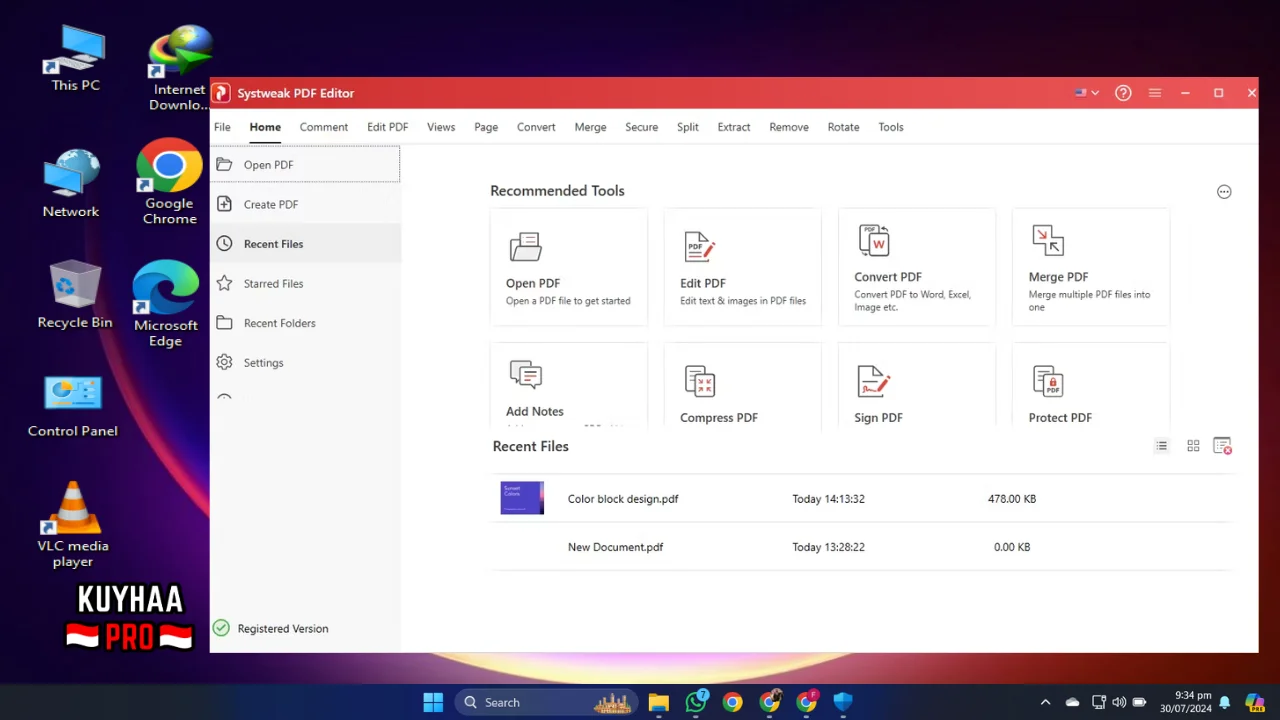Viewport: 1280px width, 720px height.
Task: Open the Merge tab
Action: (x=590, y=127)
